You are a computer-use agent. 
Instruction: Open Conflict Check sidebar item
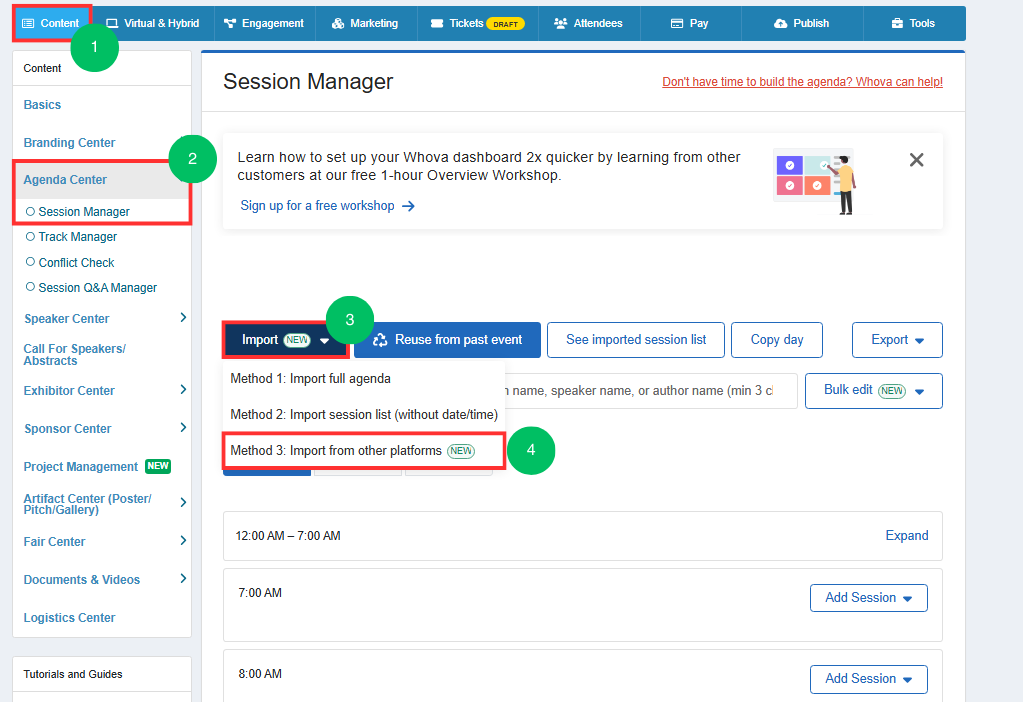click(x=76, y=263)
